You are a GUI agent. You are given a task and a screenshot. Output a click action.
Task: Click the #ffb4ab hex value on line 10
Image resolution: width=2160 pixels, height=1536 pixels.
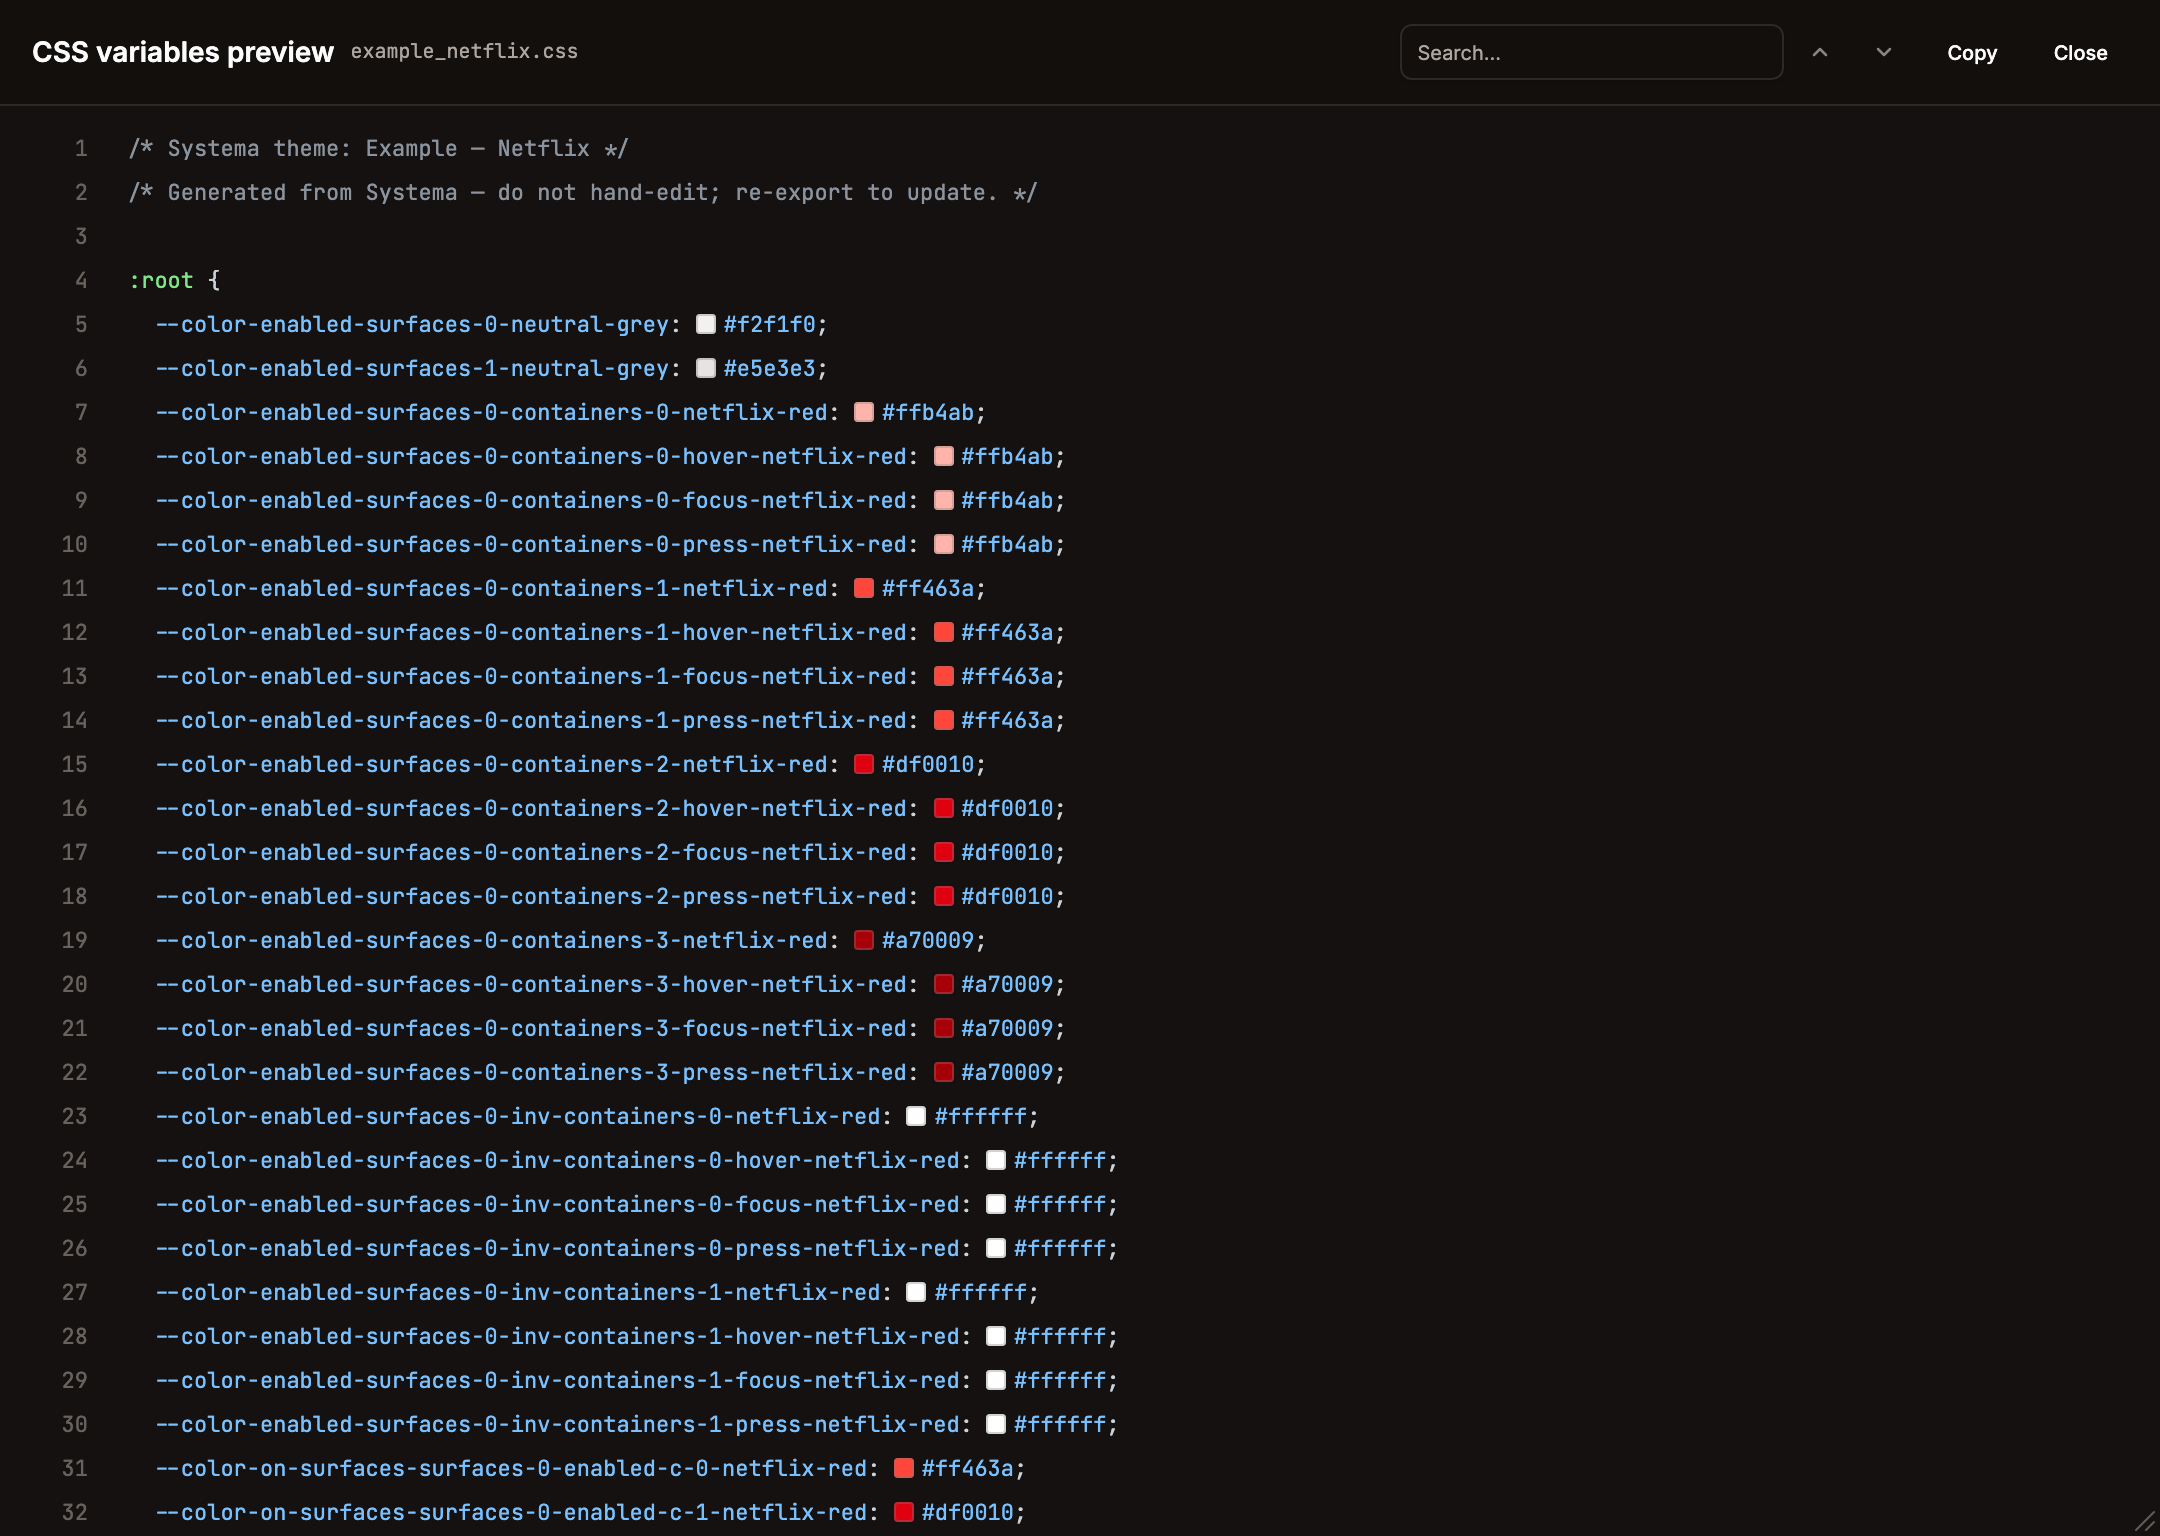pyautogui.click(x=1007, y=544)
